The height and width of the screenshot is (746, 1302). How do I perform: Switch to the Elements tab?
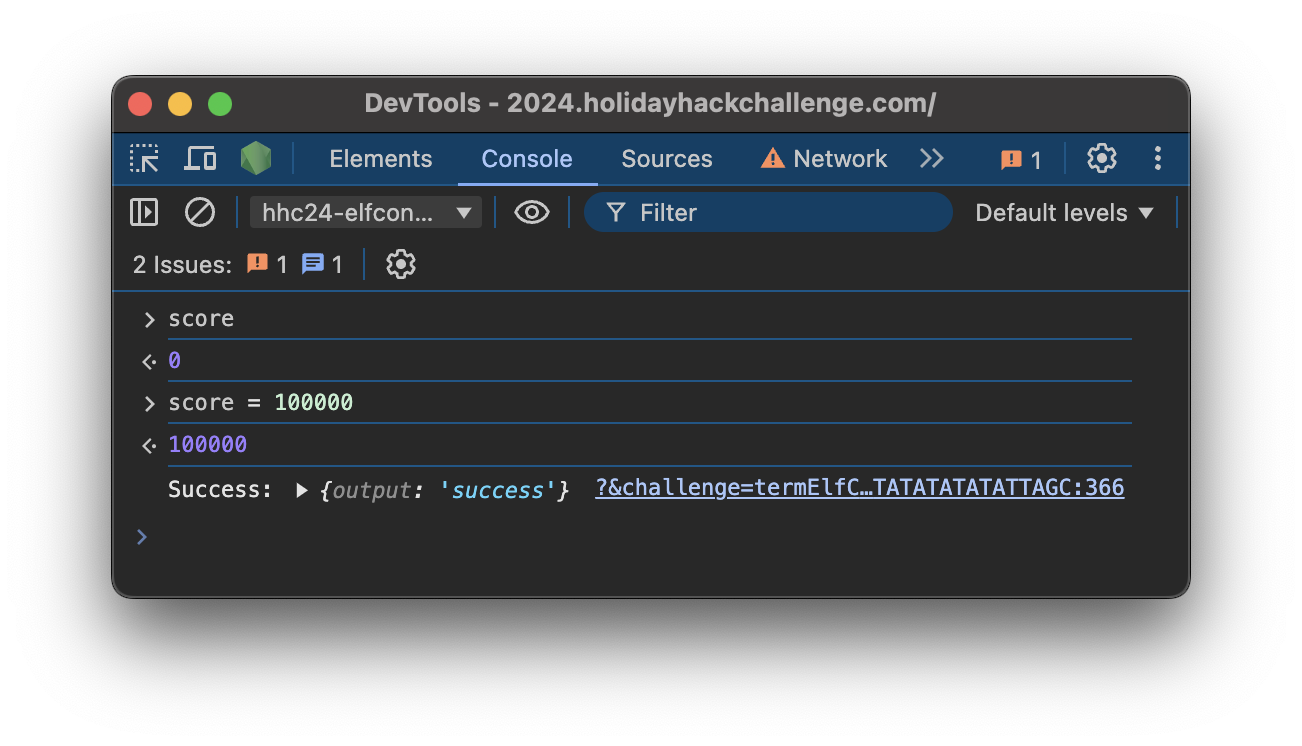[x=380, y=159]
